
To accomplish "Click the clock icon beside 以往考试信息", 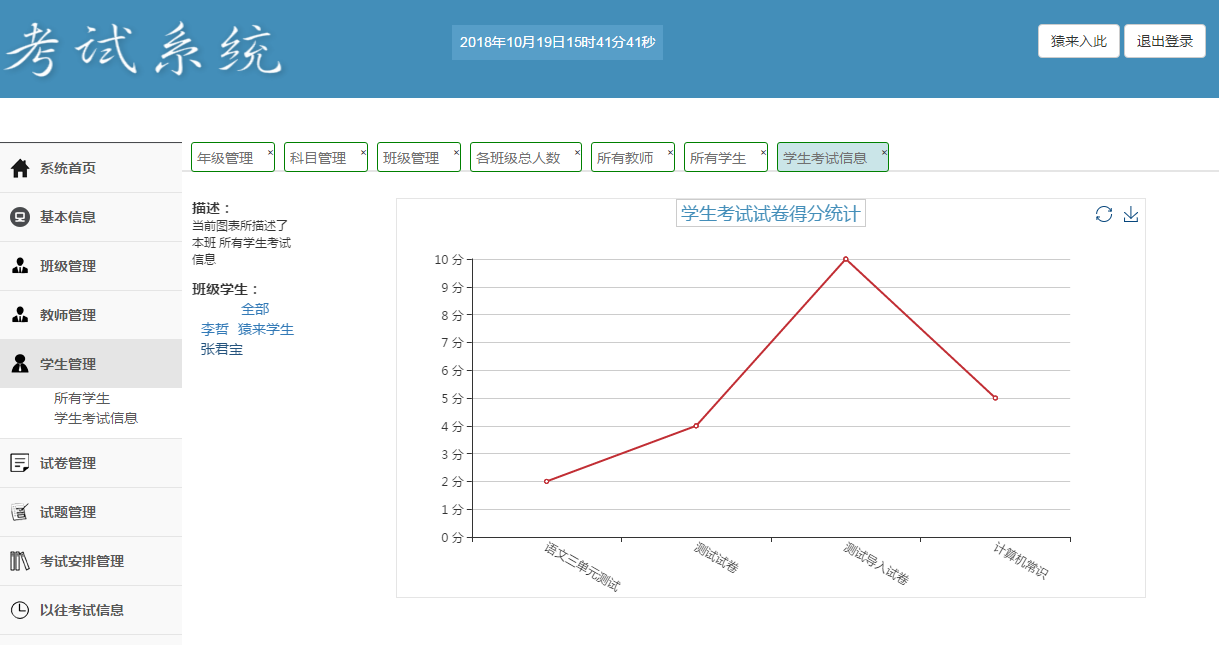I will tap(20, 610).
